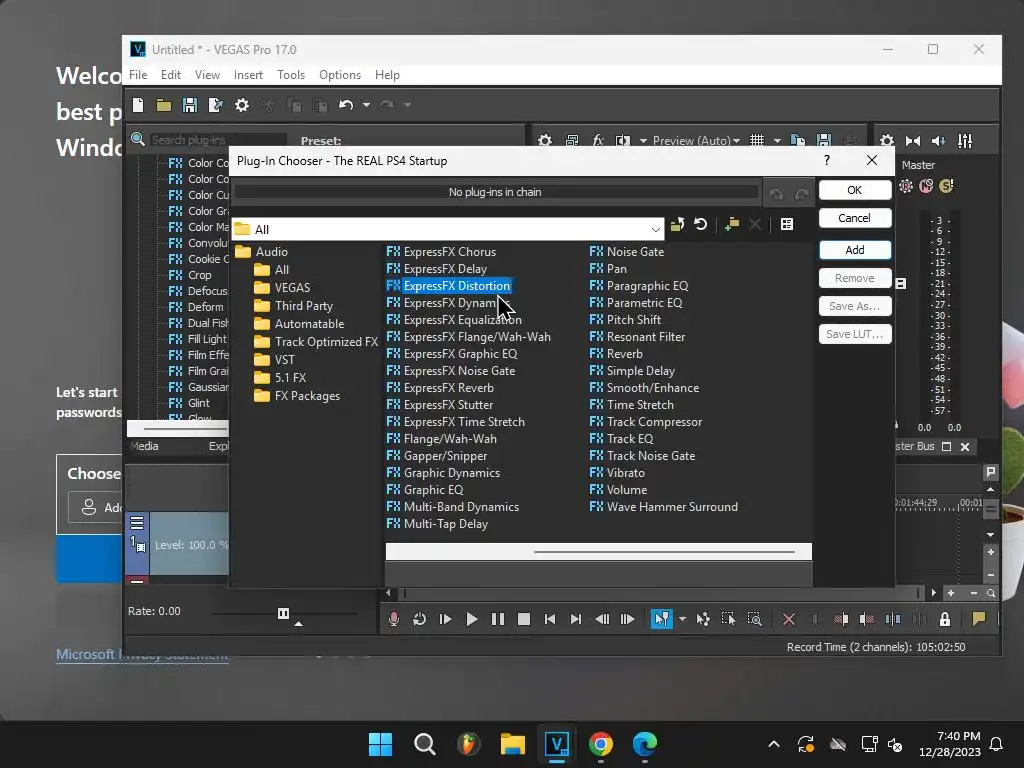1024x768 pixels.
Task: Click Play From Start button
Action: tap(445, 618)
